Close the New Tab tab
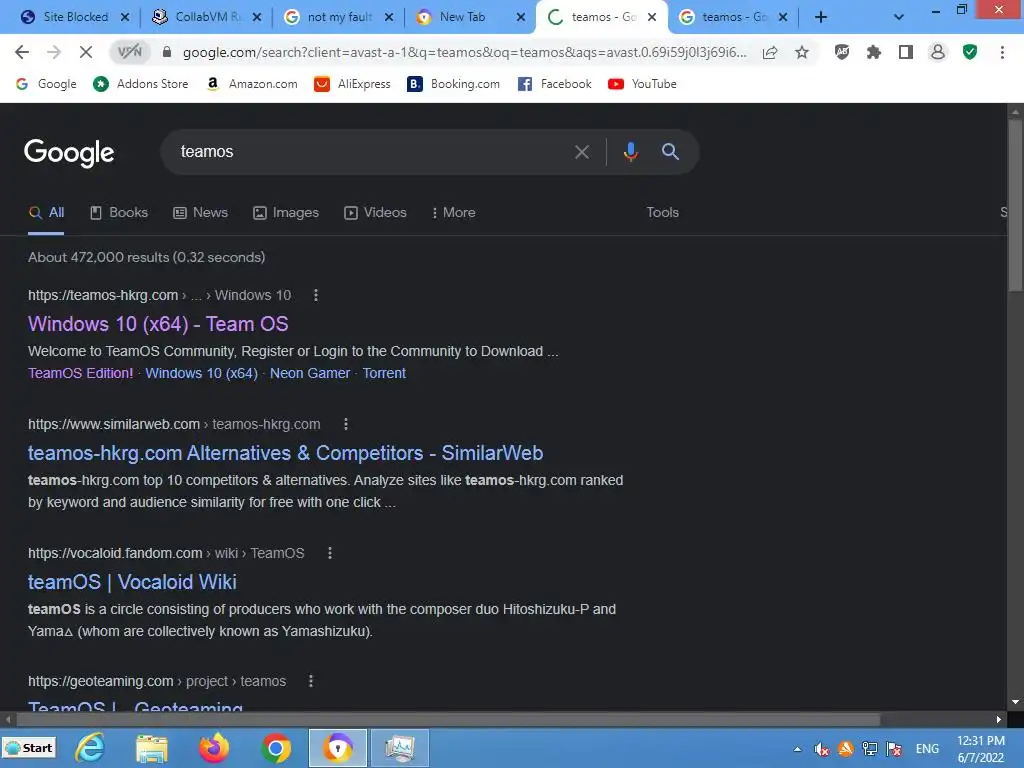The width and height of the screenshot is (1024, 768). [520, 17]
